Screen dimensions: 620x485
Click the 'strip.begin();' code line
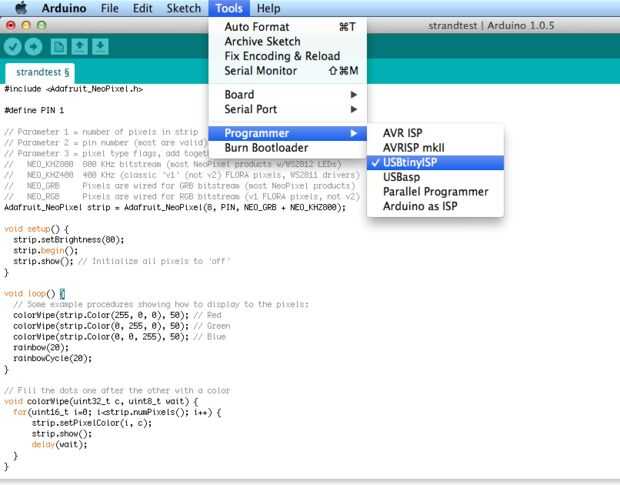pos(45,251)
